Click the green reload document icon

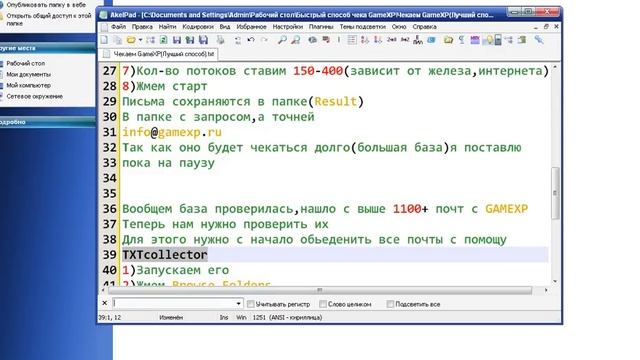(163, 40)
